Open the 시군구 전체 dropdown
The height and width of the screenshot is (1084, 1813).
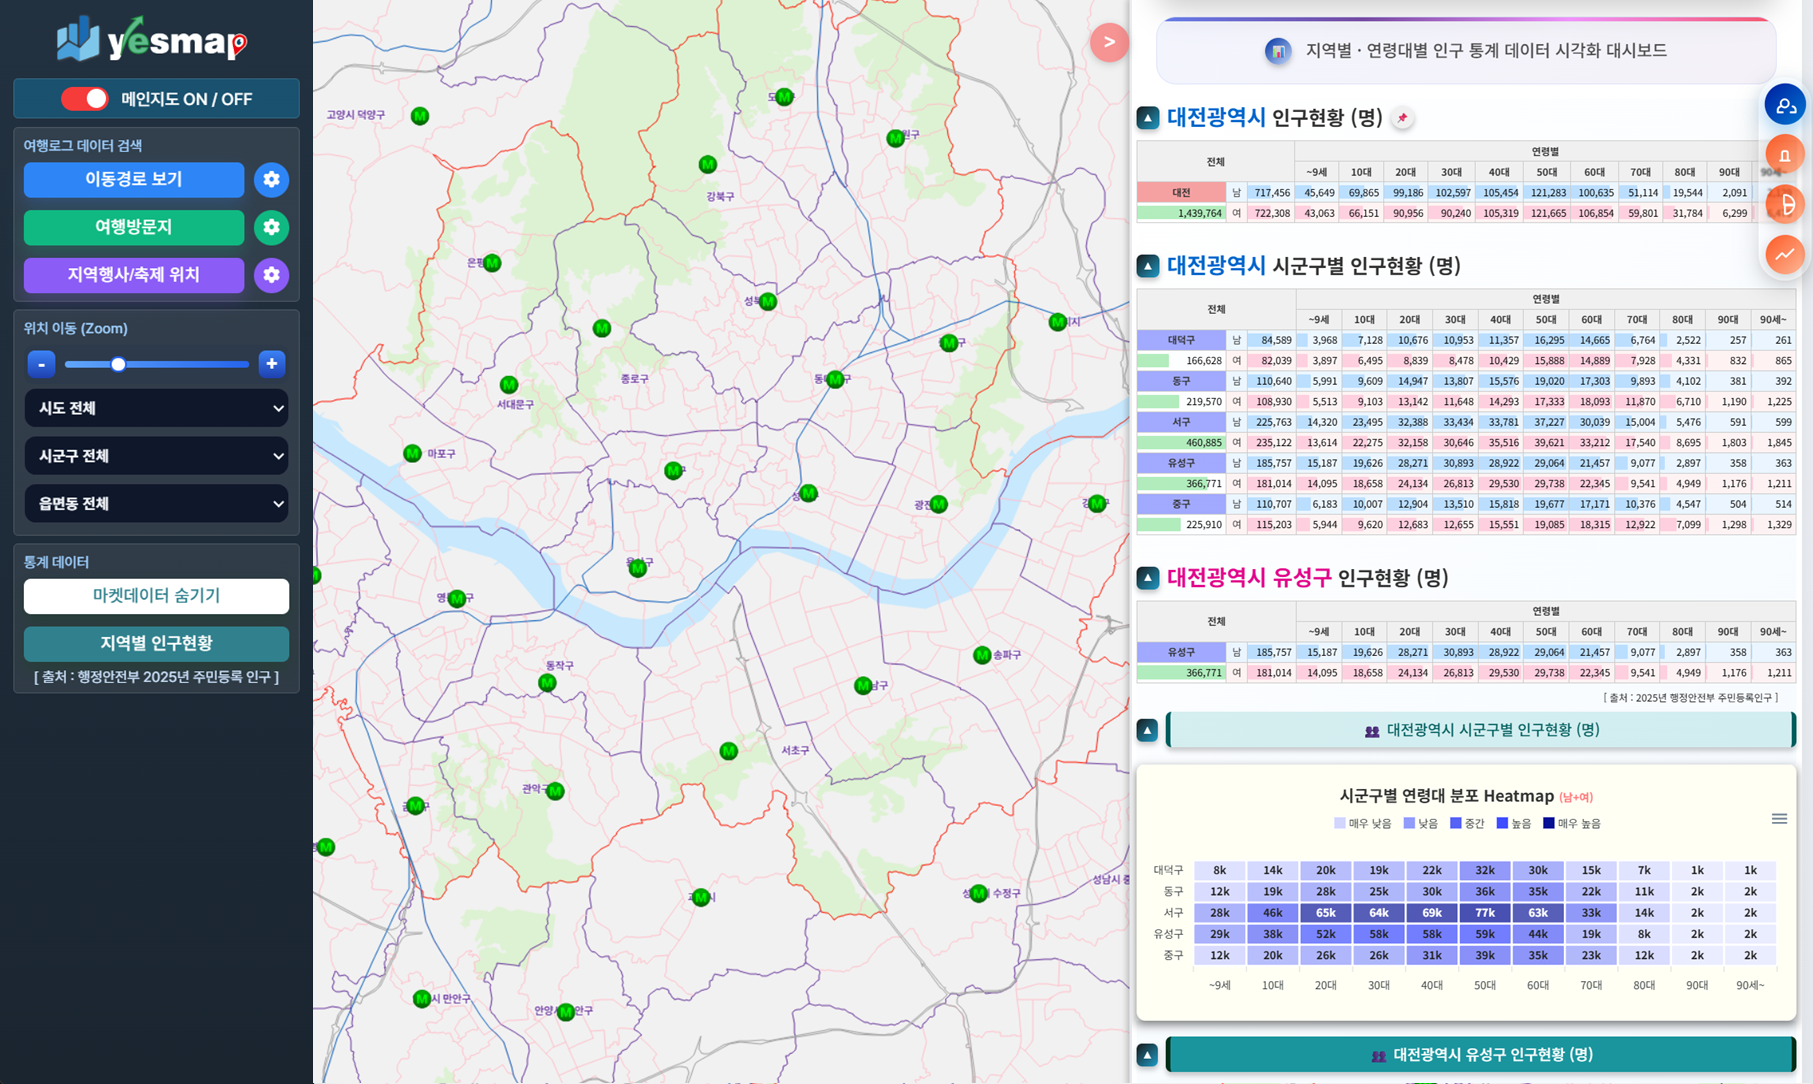click(x=156, y=456)
